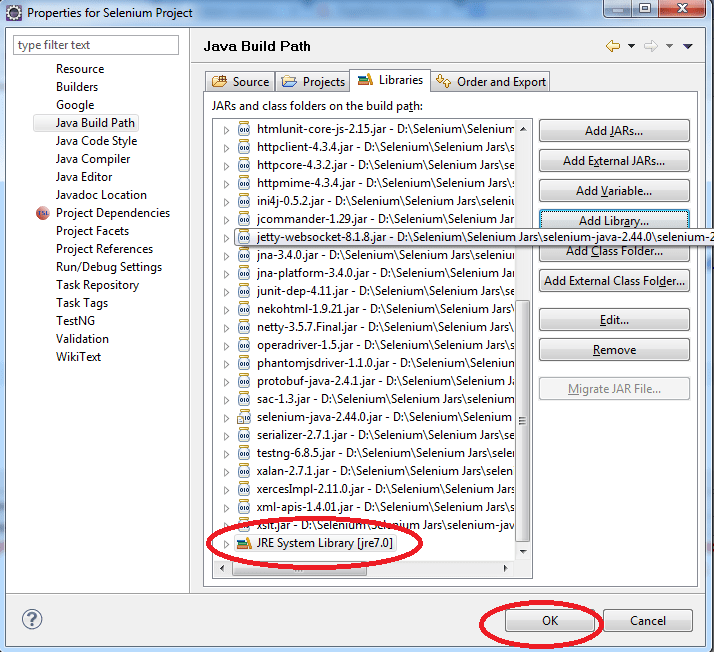The width and height of the screenshot is (714, 652).
Task: Expand the xercesImpl-2.11.0.jar node
Action: [226, 490]
